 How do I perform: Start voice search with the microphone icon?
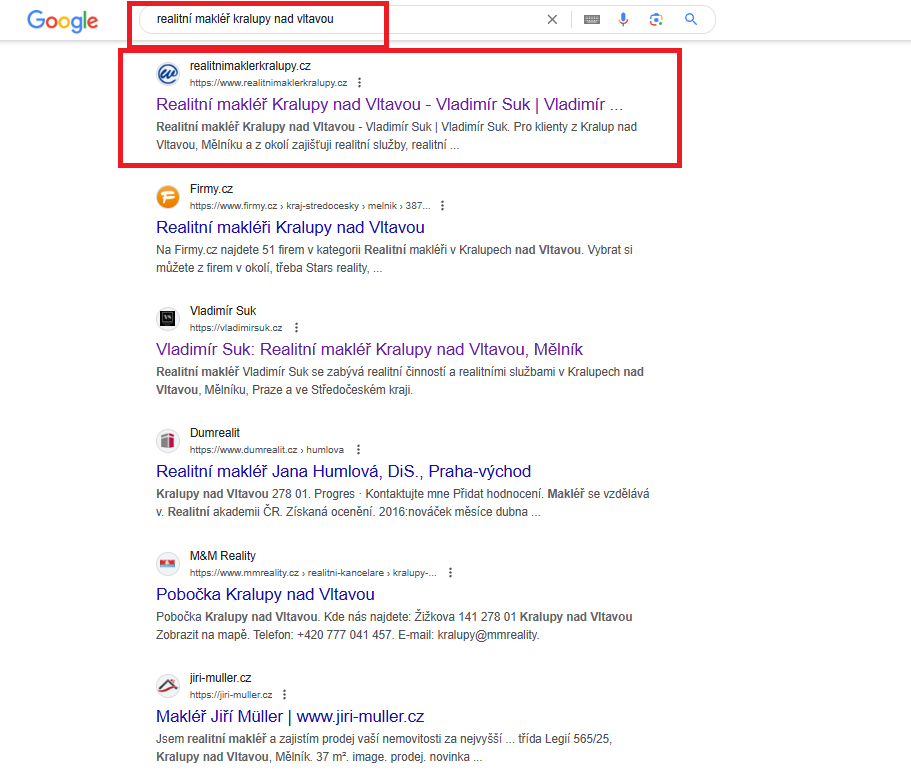623,20
